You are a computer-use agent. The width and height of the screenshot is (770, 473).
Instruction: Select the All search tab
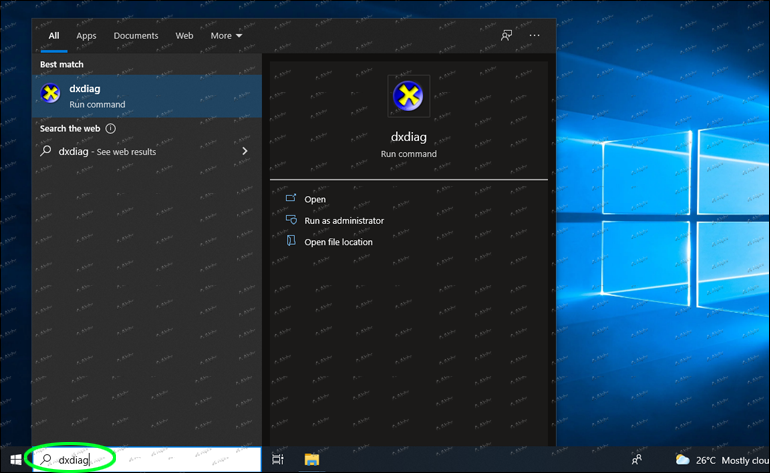[x=54, y=36]
